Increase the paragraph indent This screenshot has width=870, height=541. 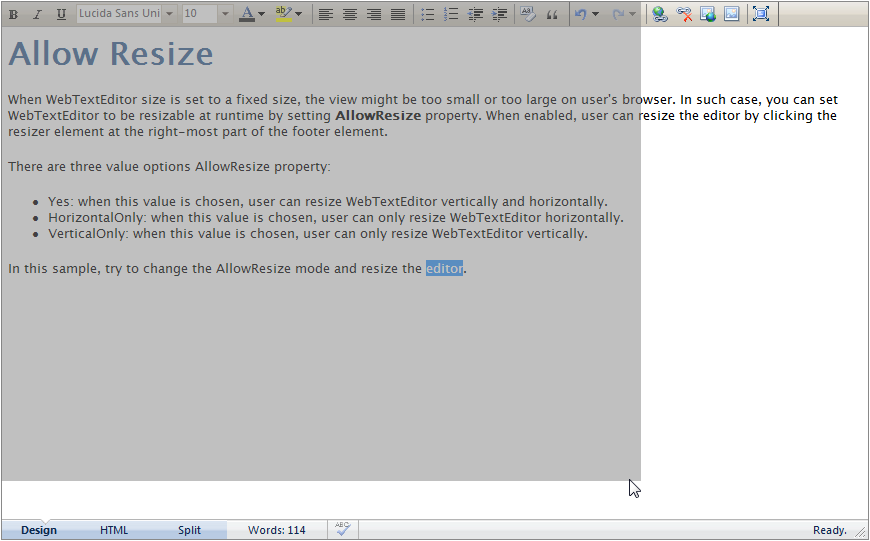tap(499, 14)
